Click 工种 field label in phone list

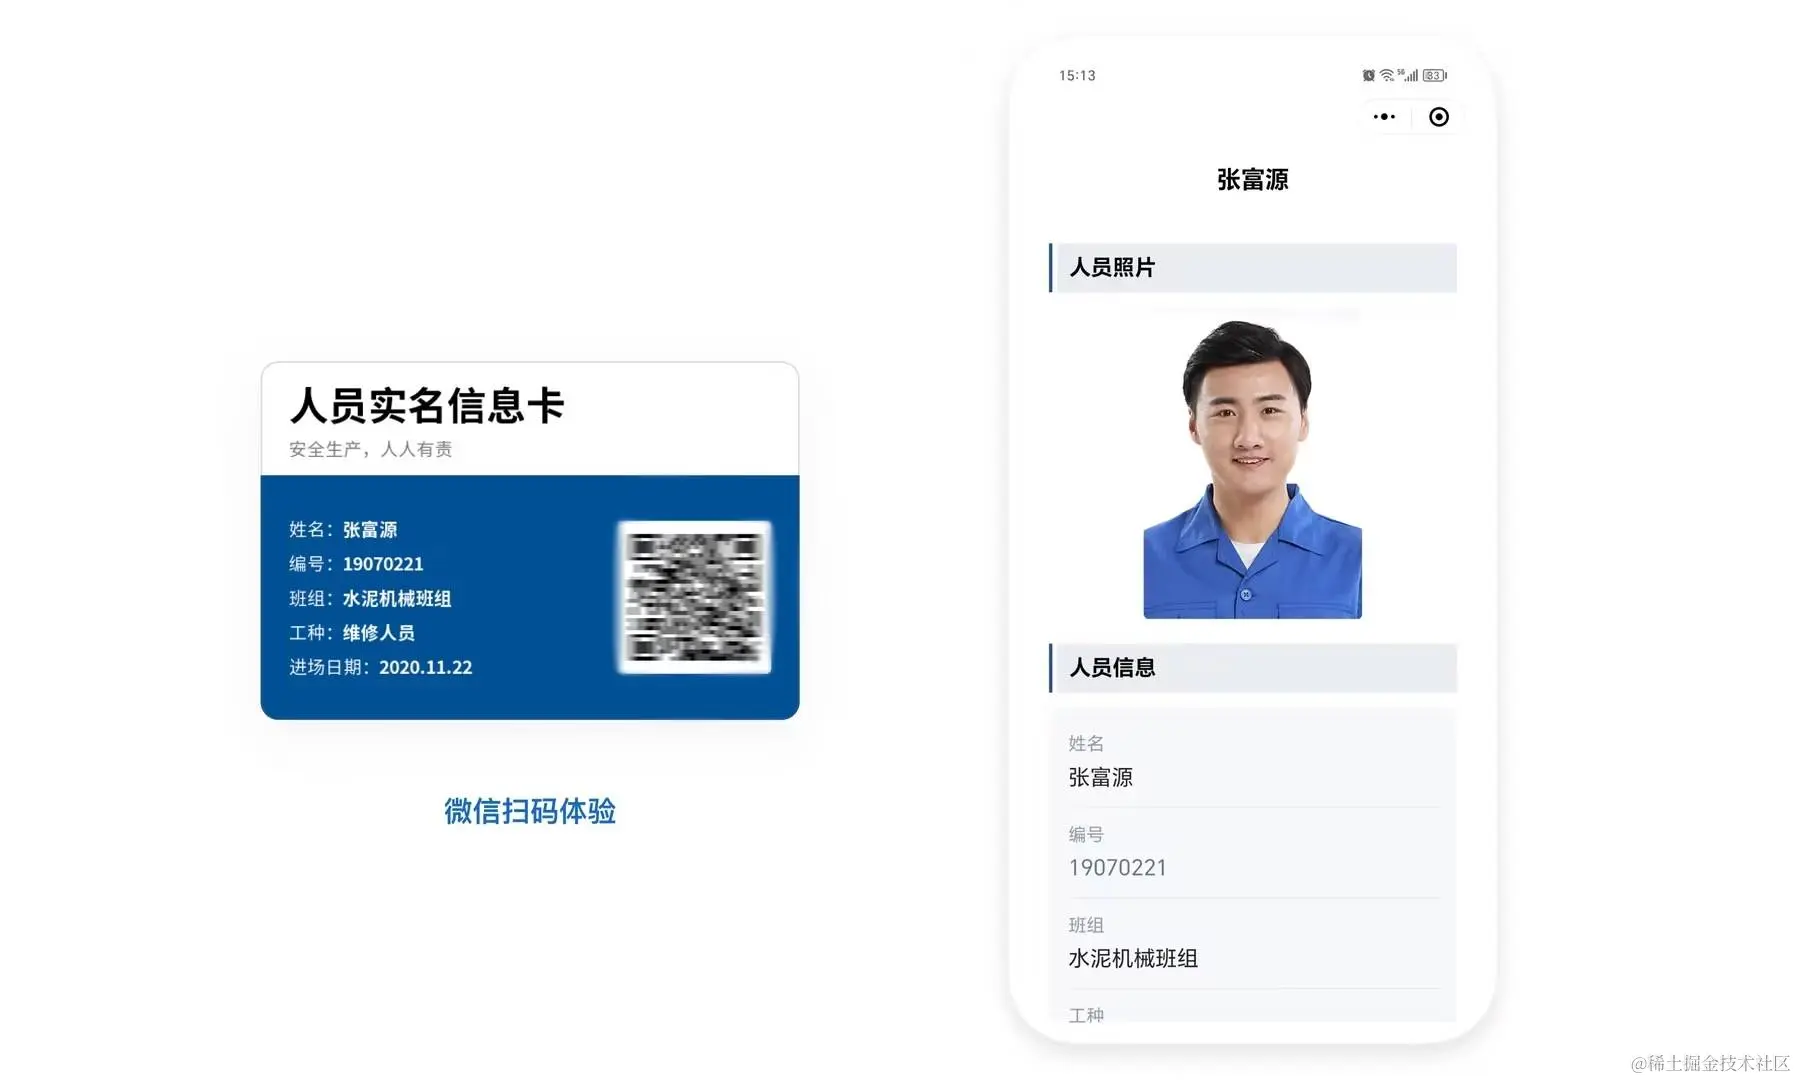tap(1086, 1015)
